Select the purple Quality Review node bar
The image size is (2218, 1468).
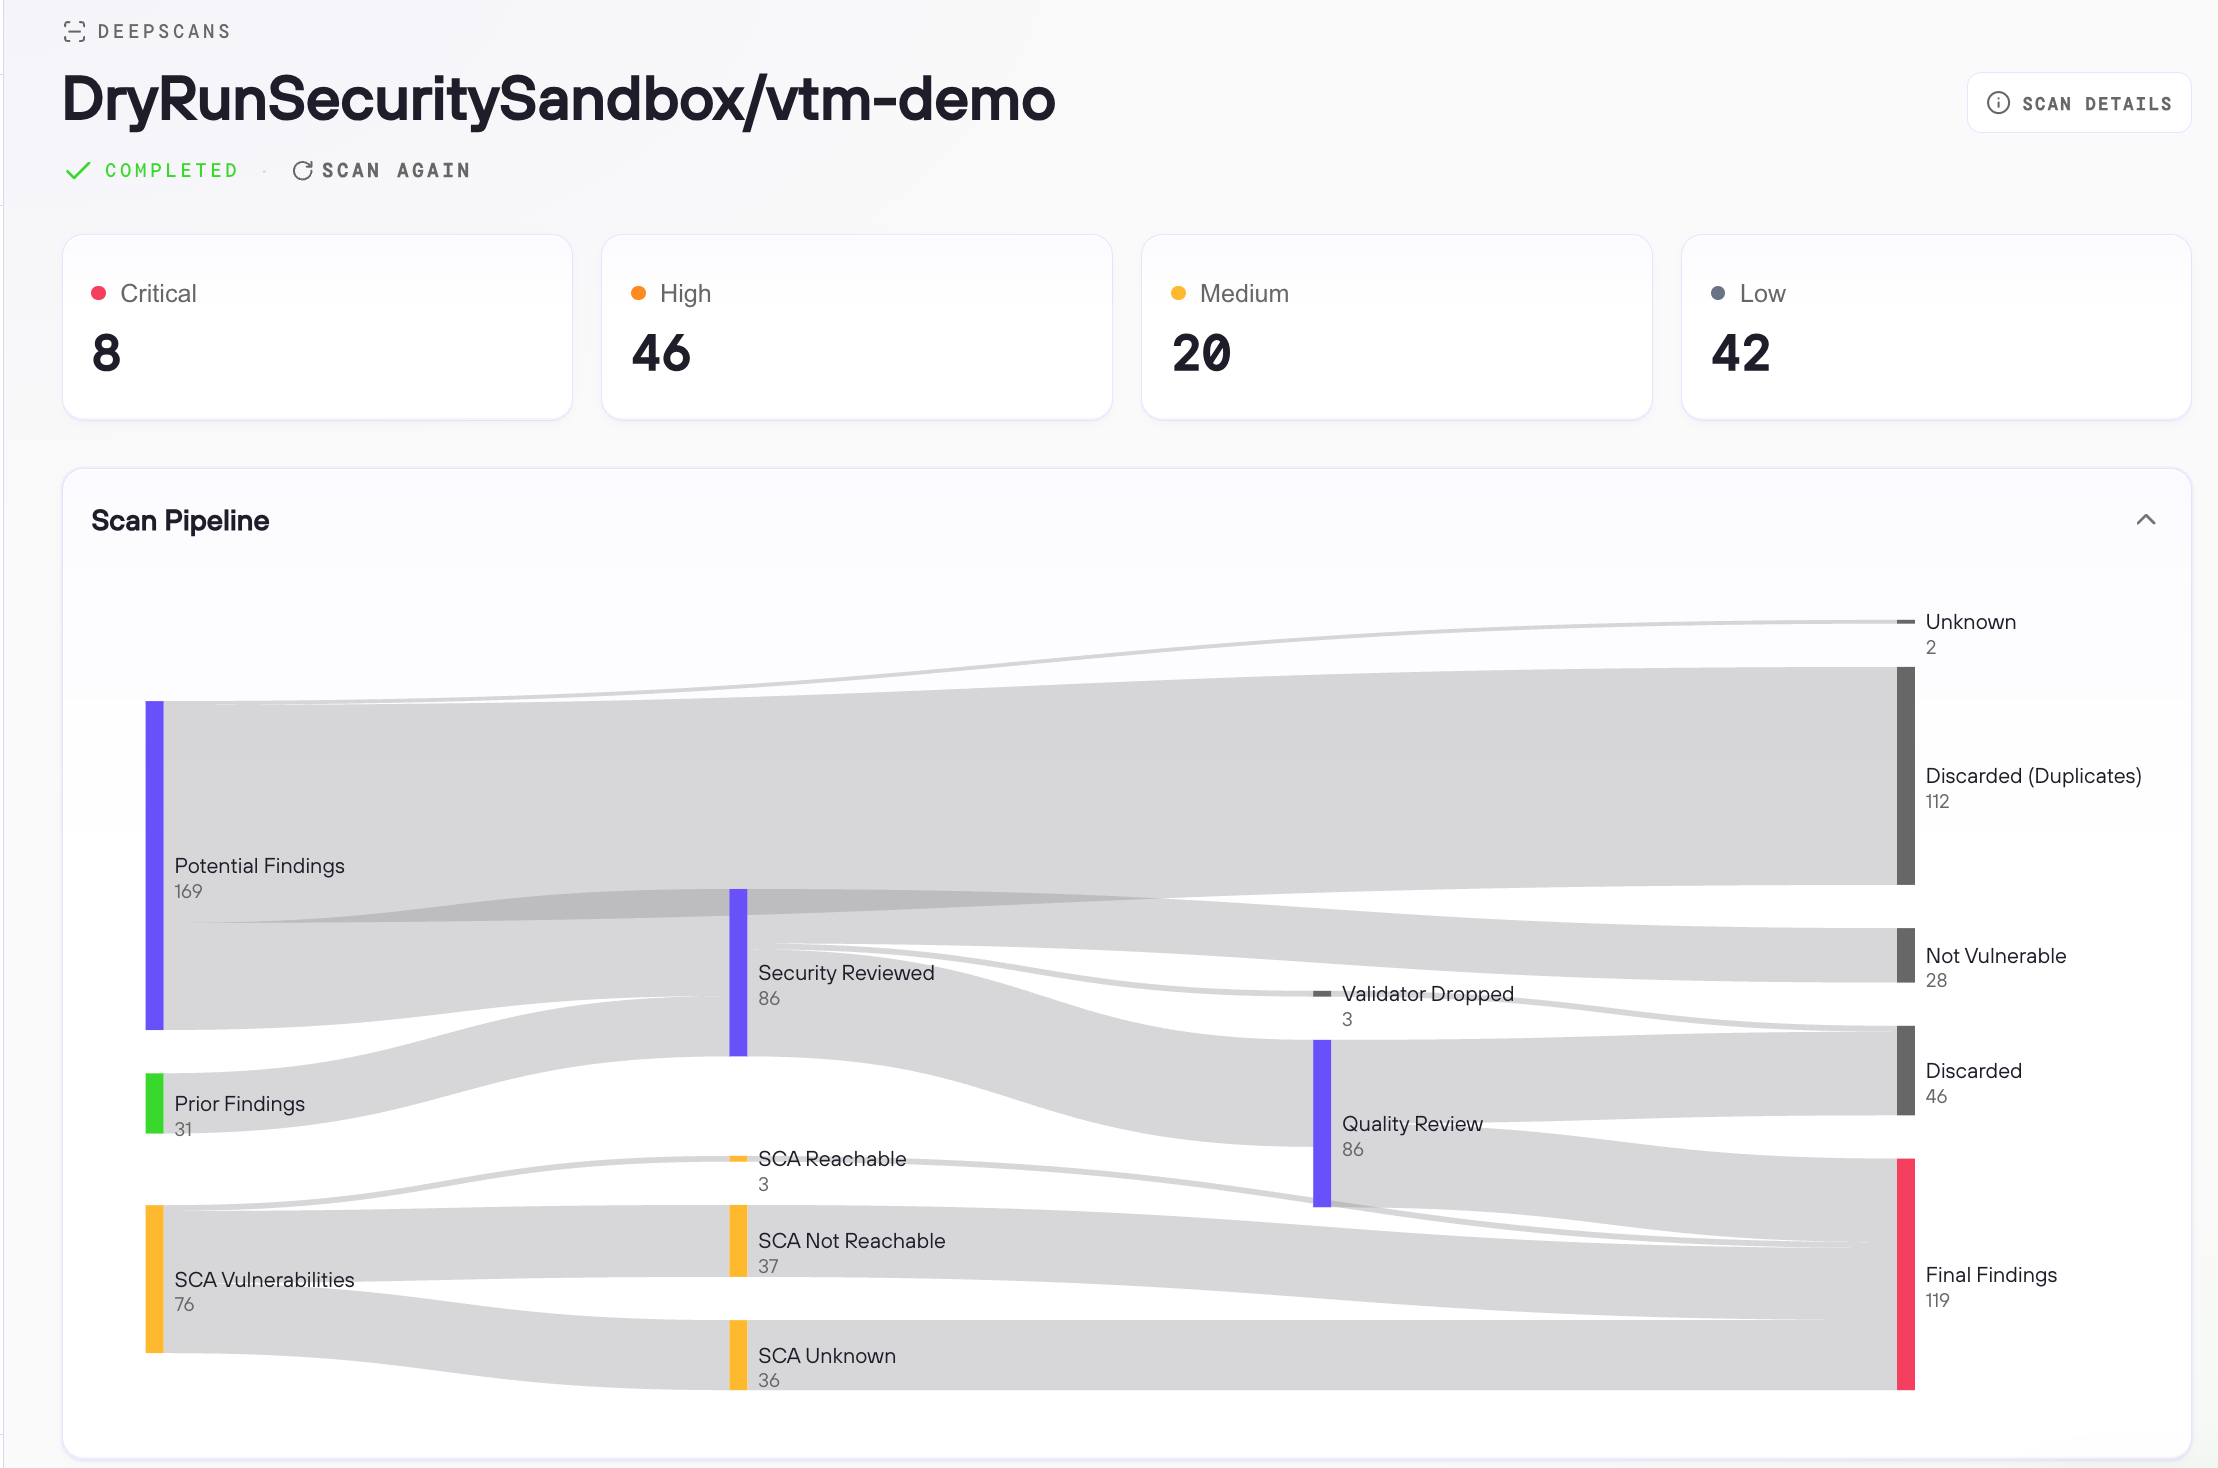pos(1322,1123)
